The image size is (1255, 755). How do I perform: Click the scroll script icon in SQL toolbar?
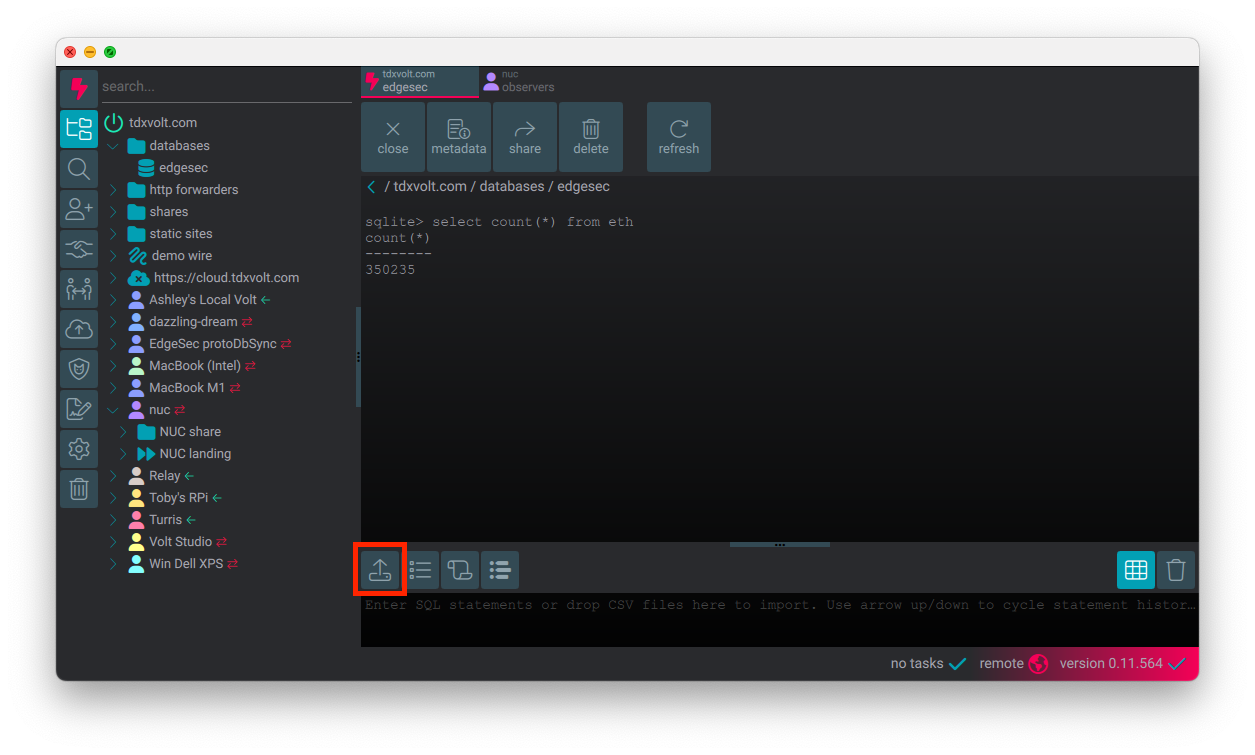click(460, 570)
